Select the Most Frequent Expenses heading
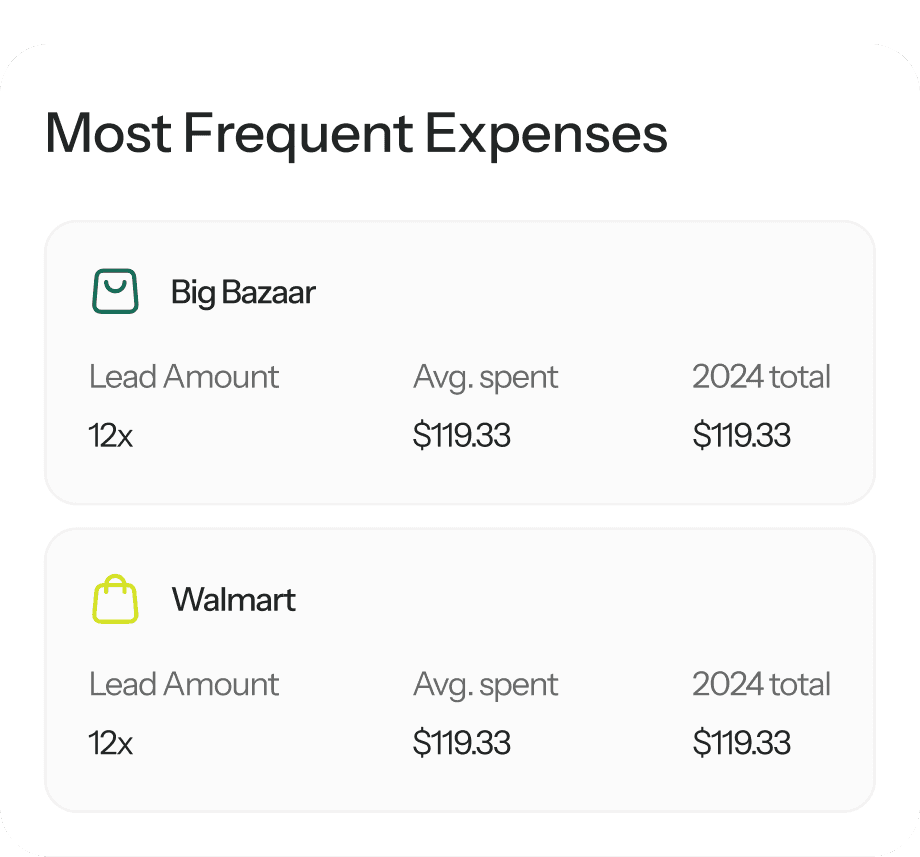Screen dimensions: 920x857 point(356,134)
